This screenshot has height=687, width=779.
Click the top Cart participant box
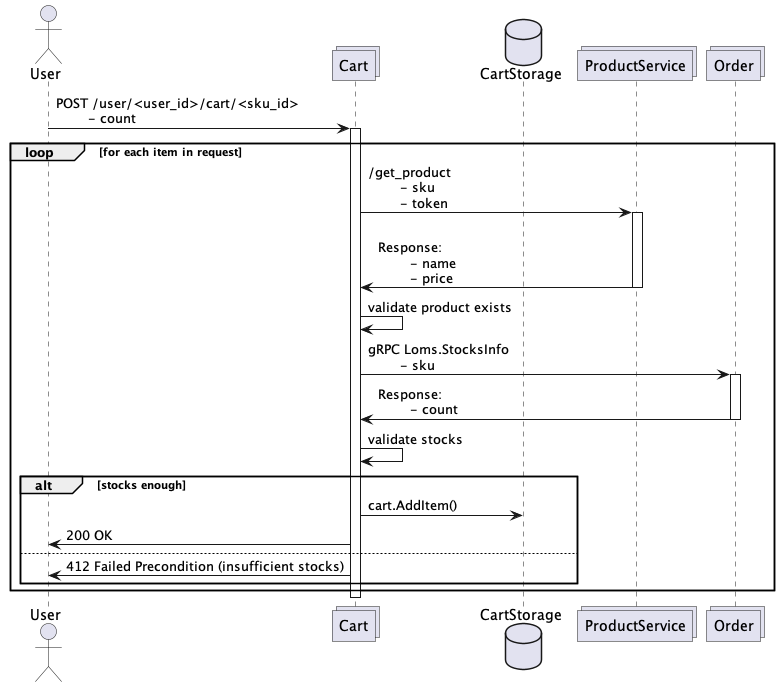[x=354, y=66]
